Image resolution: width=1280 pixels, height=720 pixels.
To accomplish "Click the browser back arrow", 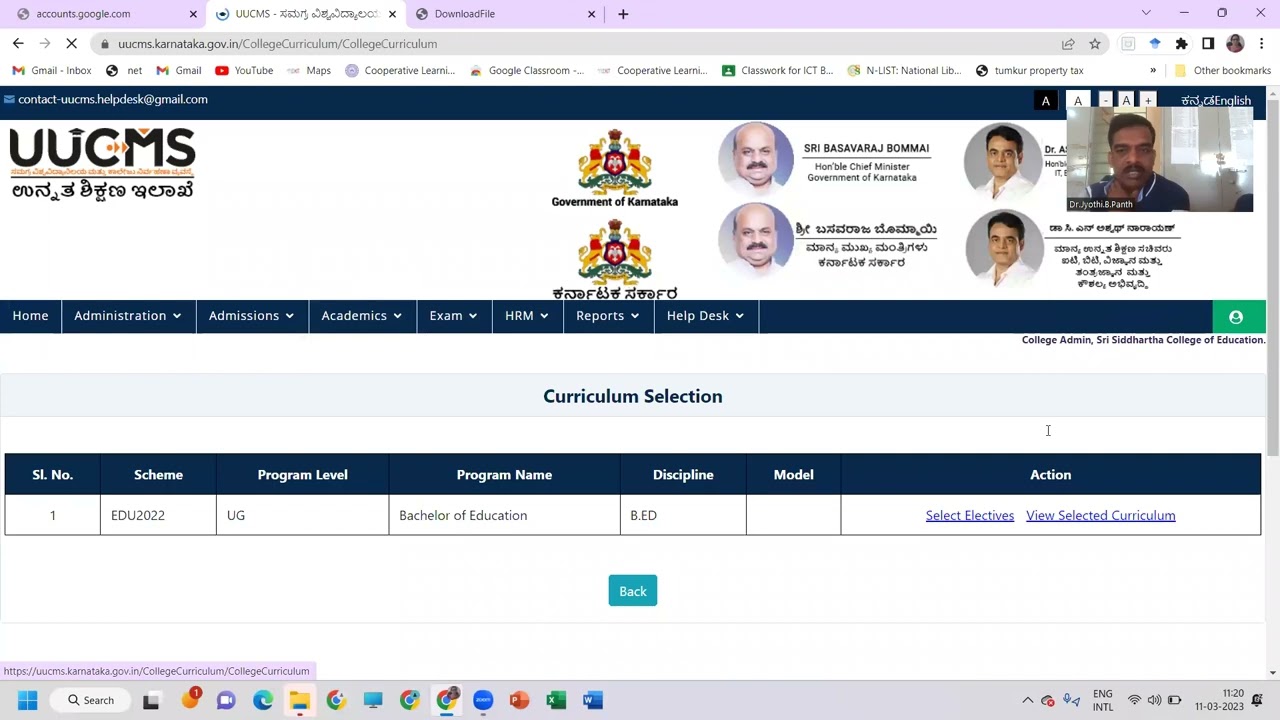I will click(x=18, y=44).
